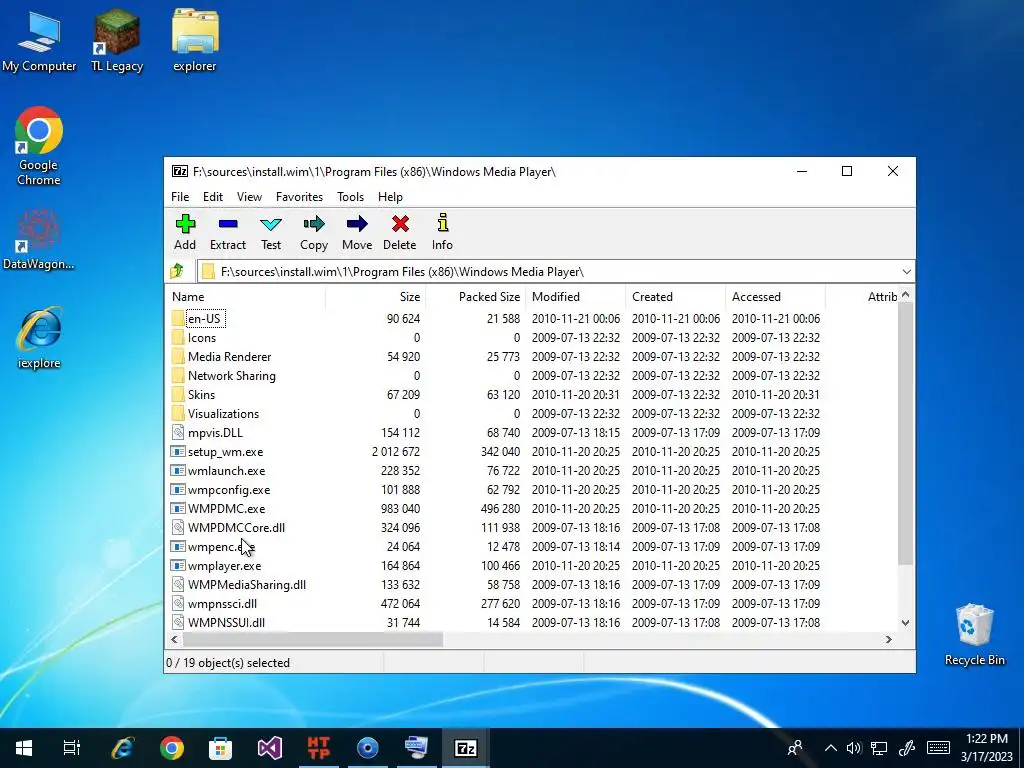Open the View menu
This screenshot has height=768, width=1024.
249,197
